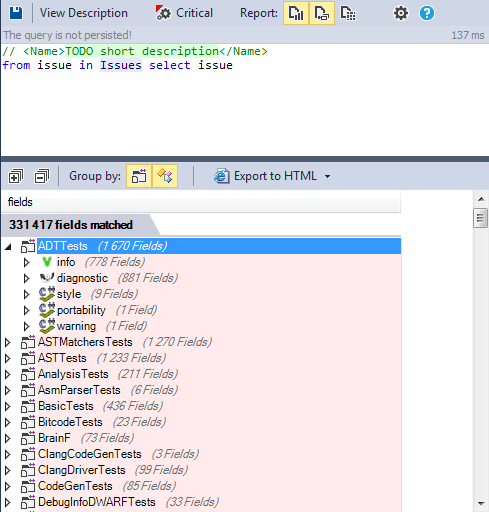The height and width of the screenshot is (512, 489).
Task: Toggle the first Report option icon
Action: pos(296,13)
